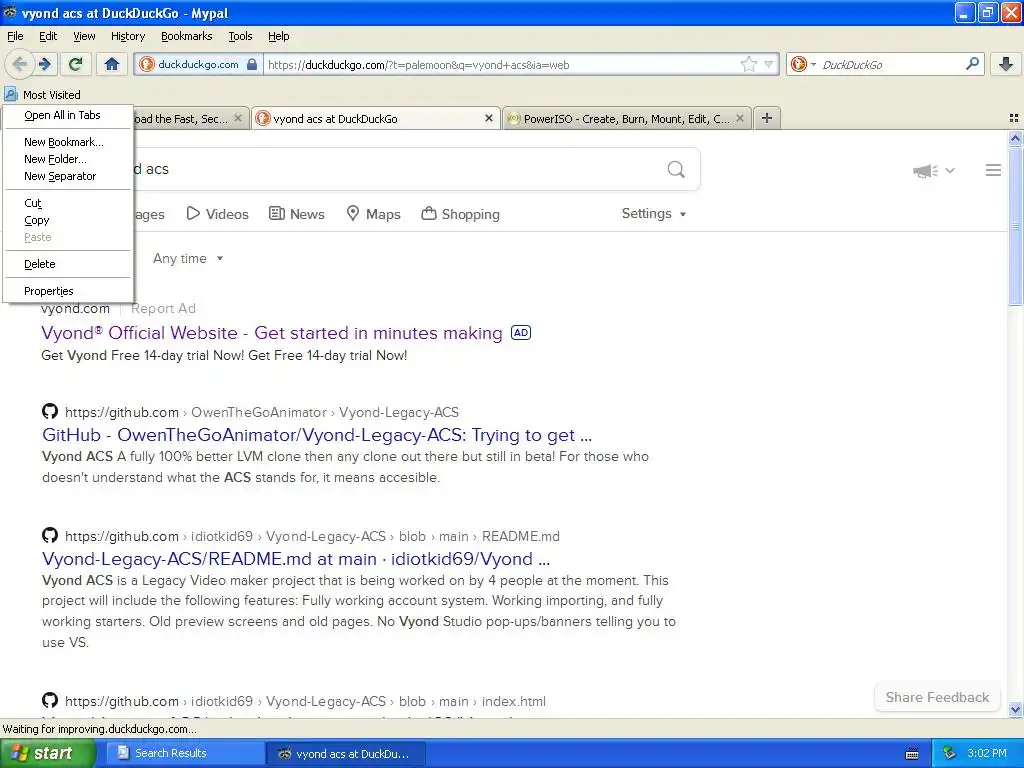The height and width of the screenshot is (768, 1024).
Task: Click GitHub icon beside README.md URL
Action: coord(50,536)
